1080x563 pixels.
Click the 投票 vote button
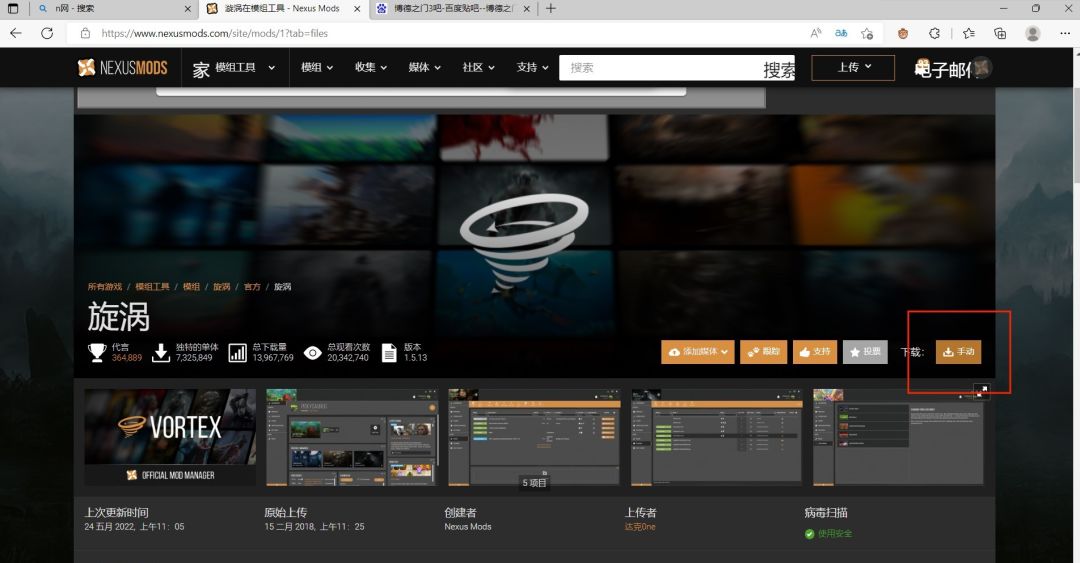coord(865,352)
